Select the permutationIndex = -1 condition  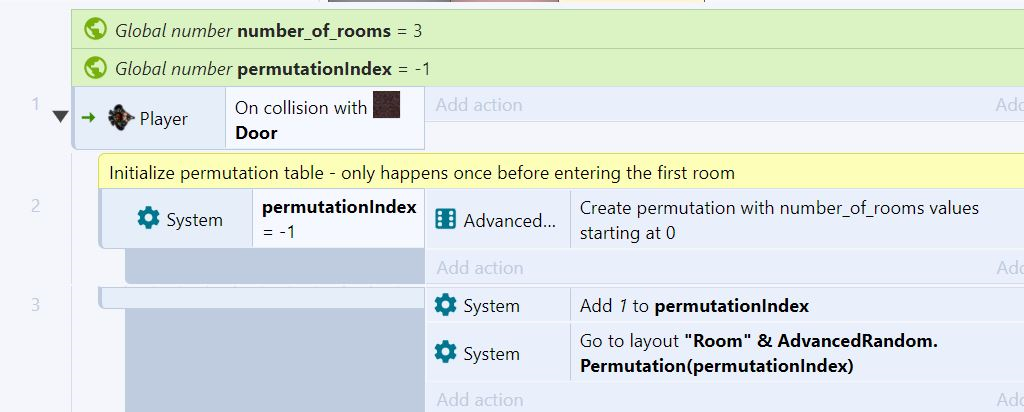pyautogui.click(x=338, y=219)
